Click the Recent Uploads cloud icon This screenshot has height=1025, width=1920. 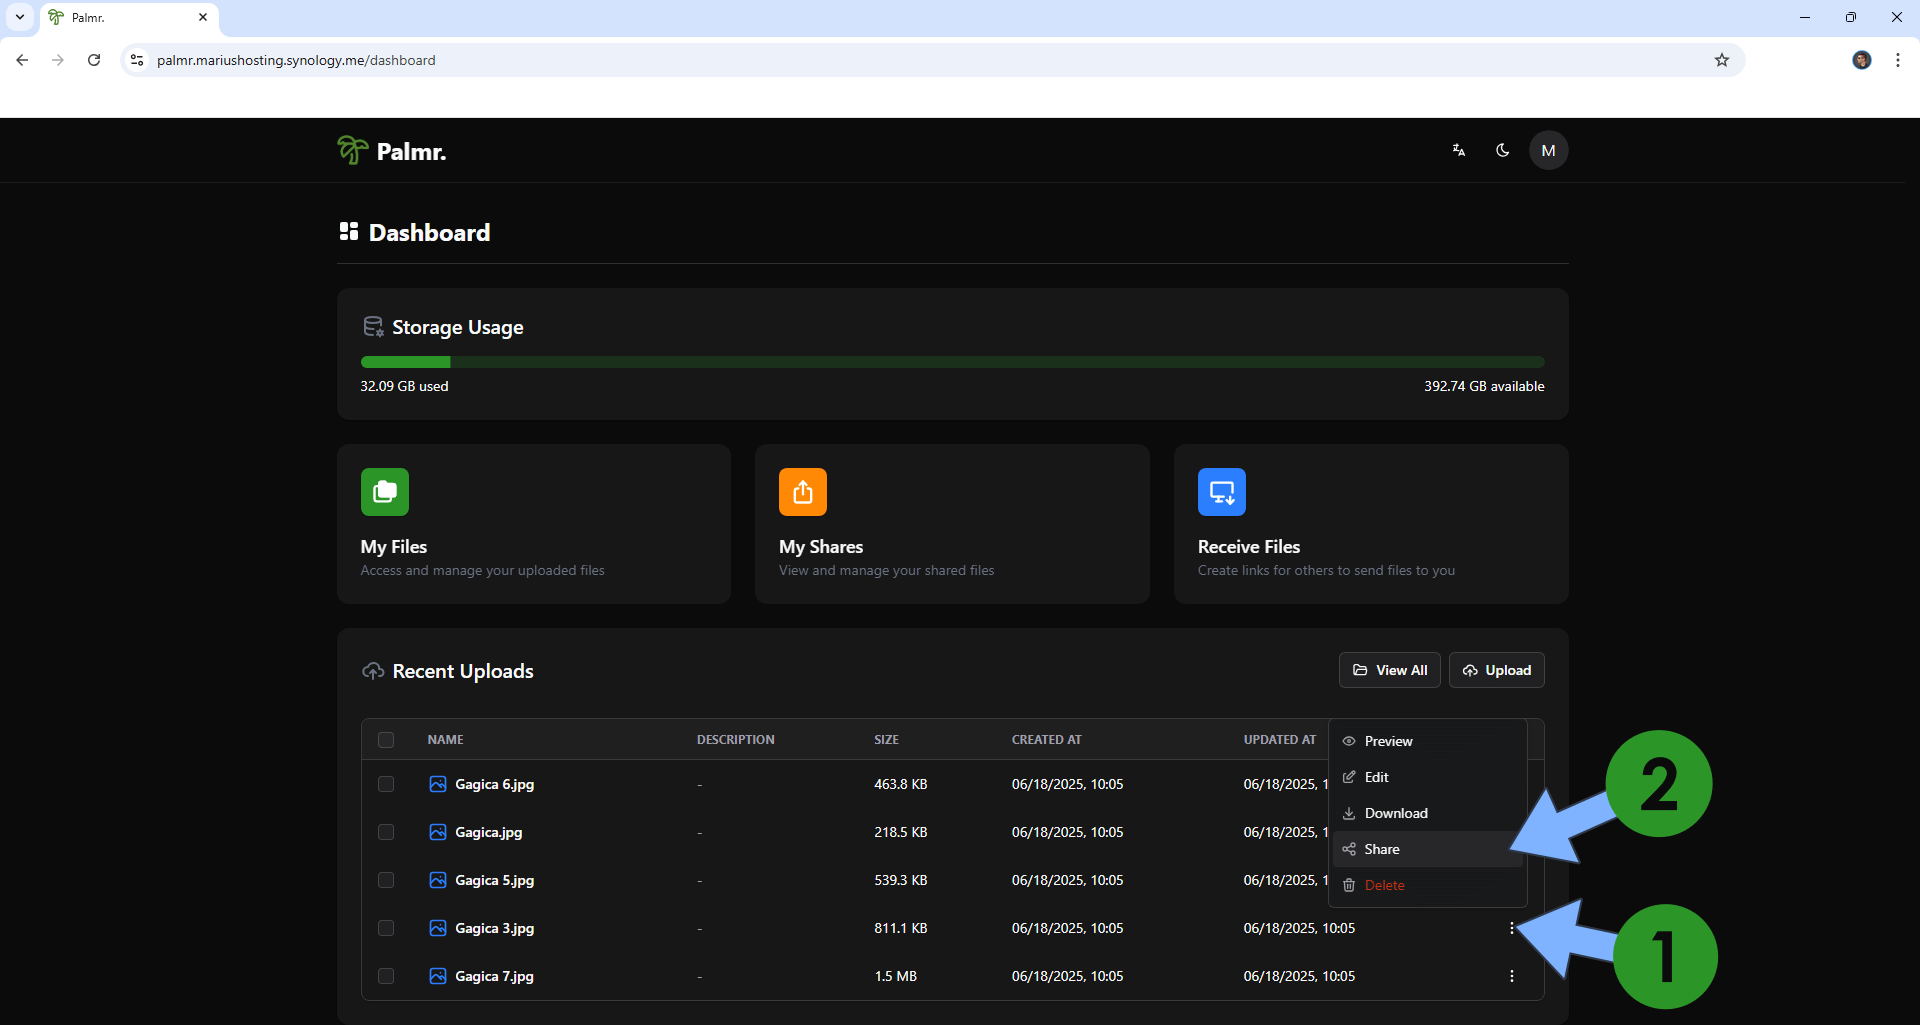click(373, 671)
